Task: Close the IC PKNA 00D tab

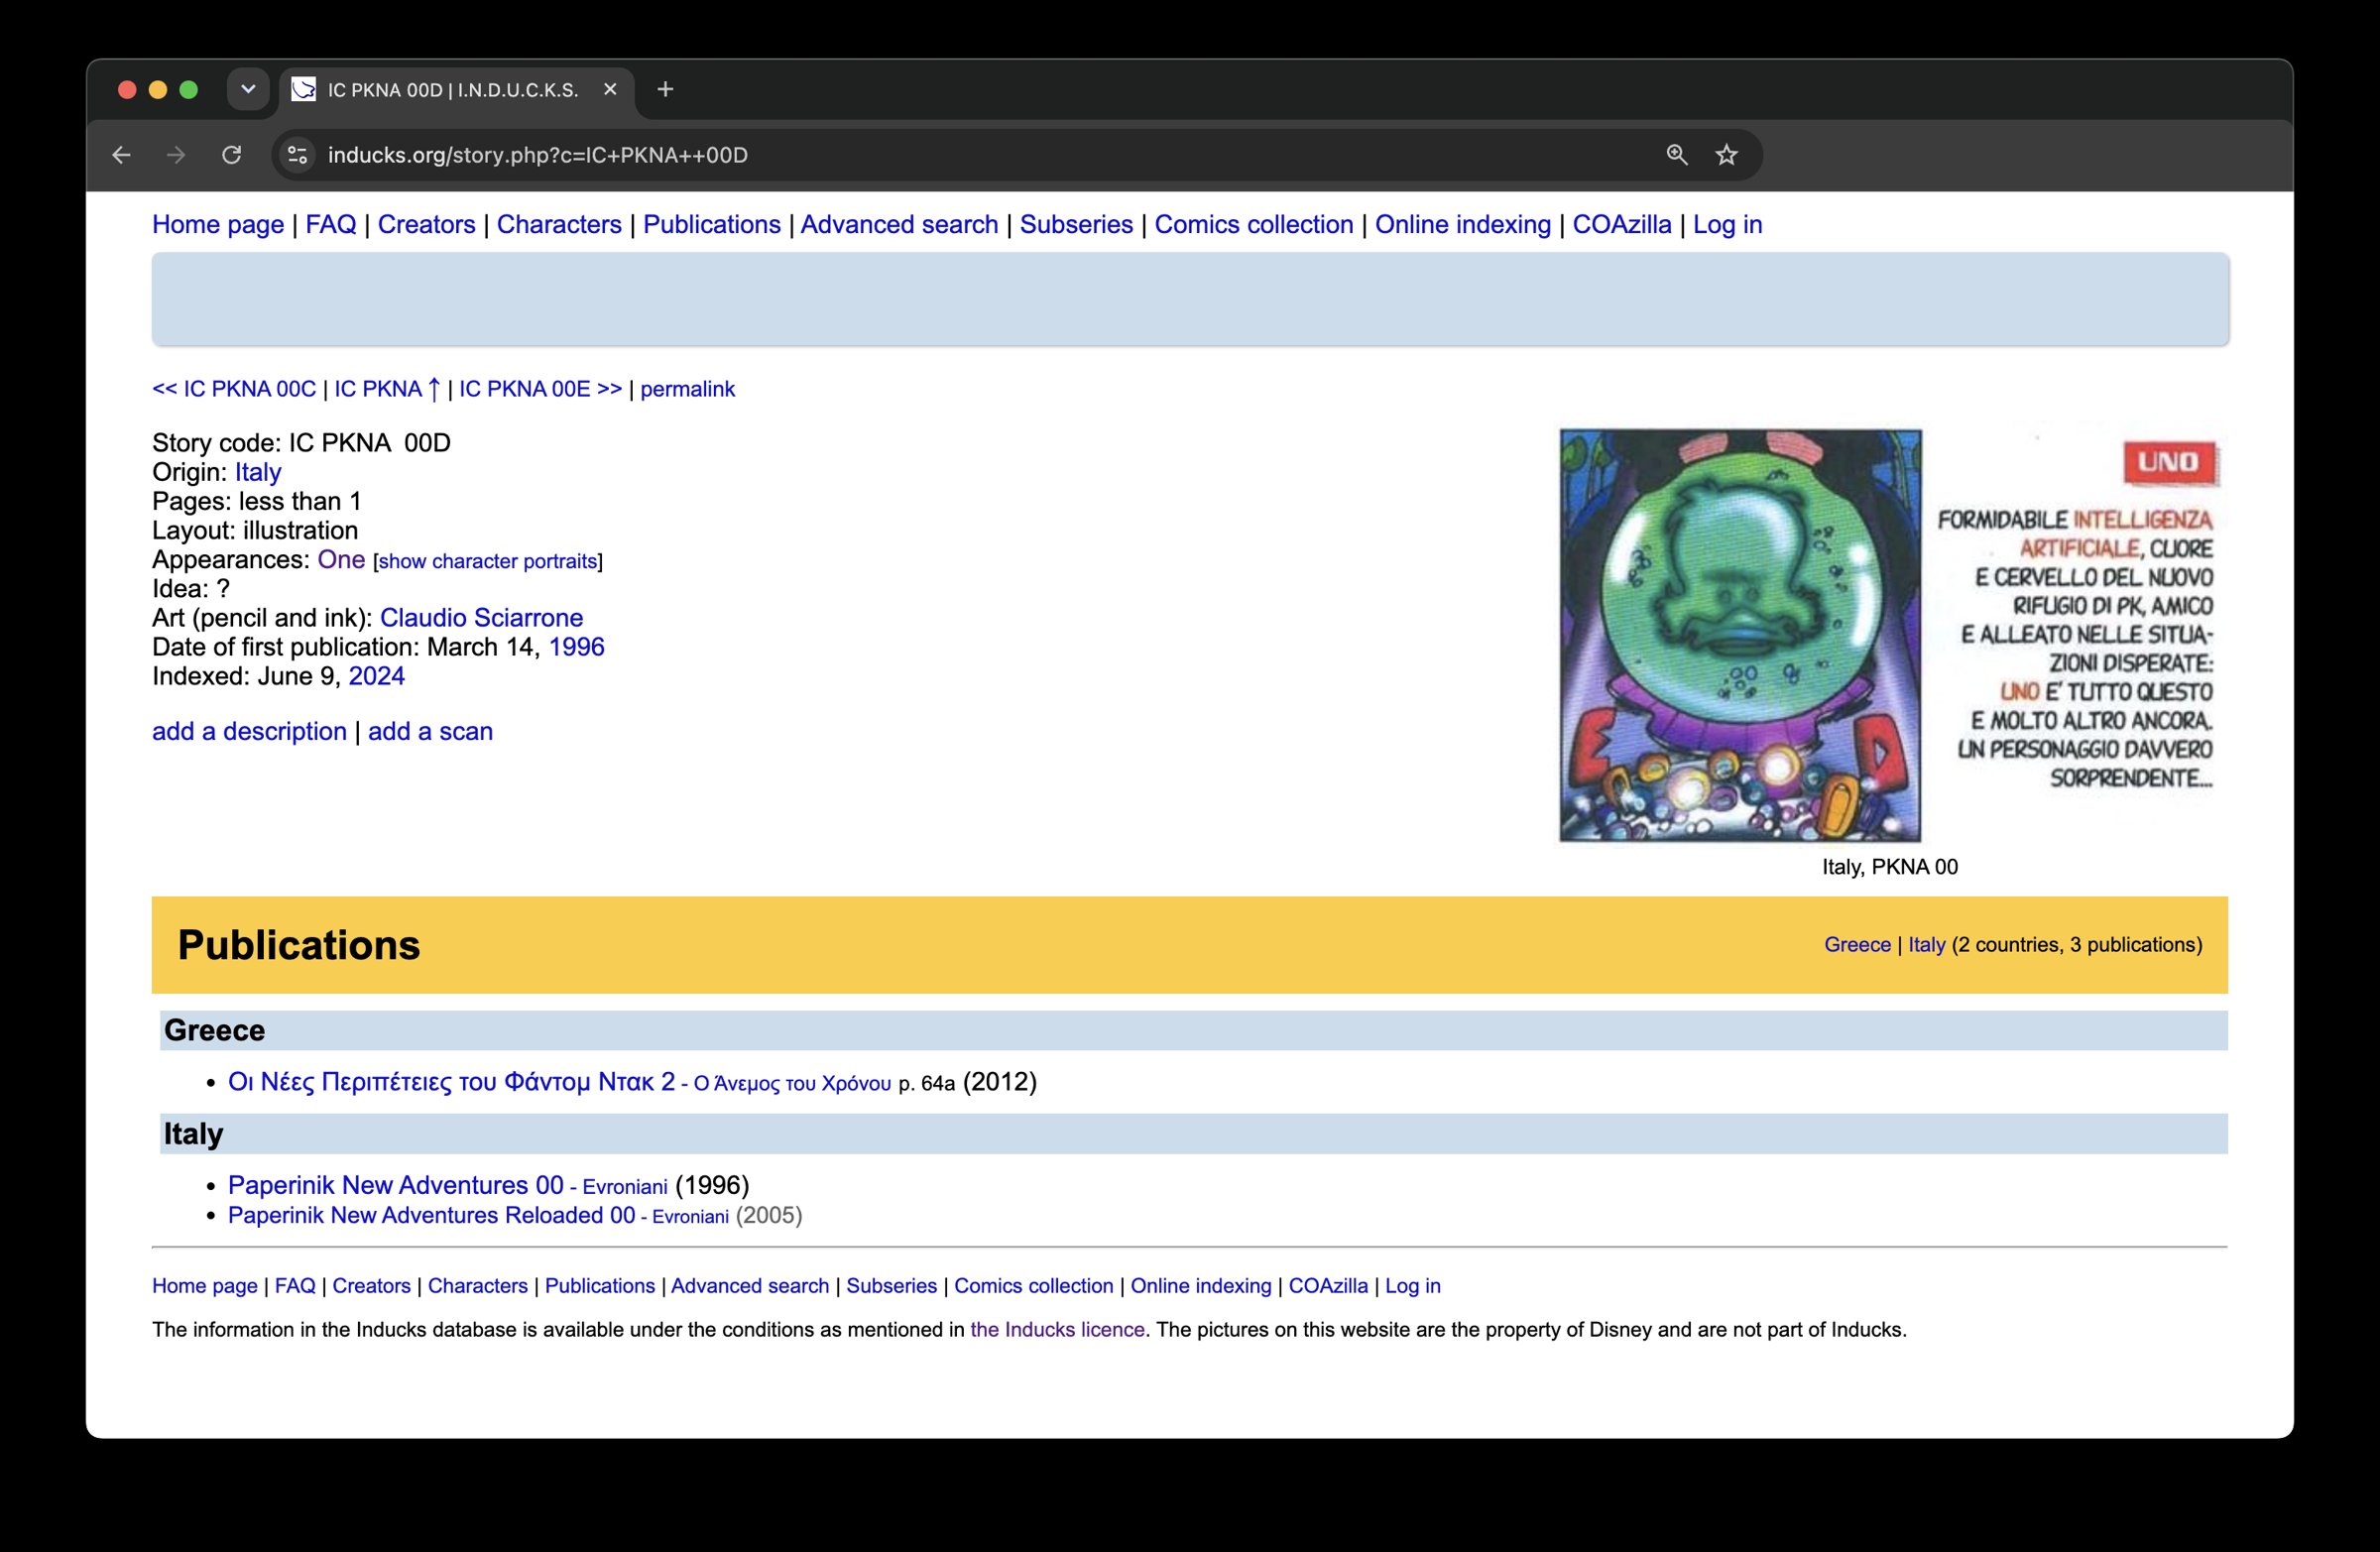Action: 610,90
